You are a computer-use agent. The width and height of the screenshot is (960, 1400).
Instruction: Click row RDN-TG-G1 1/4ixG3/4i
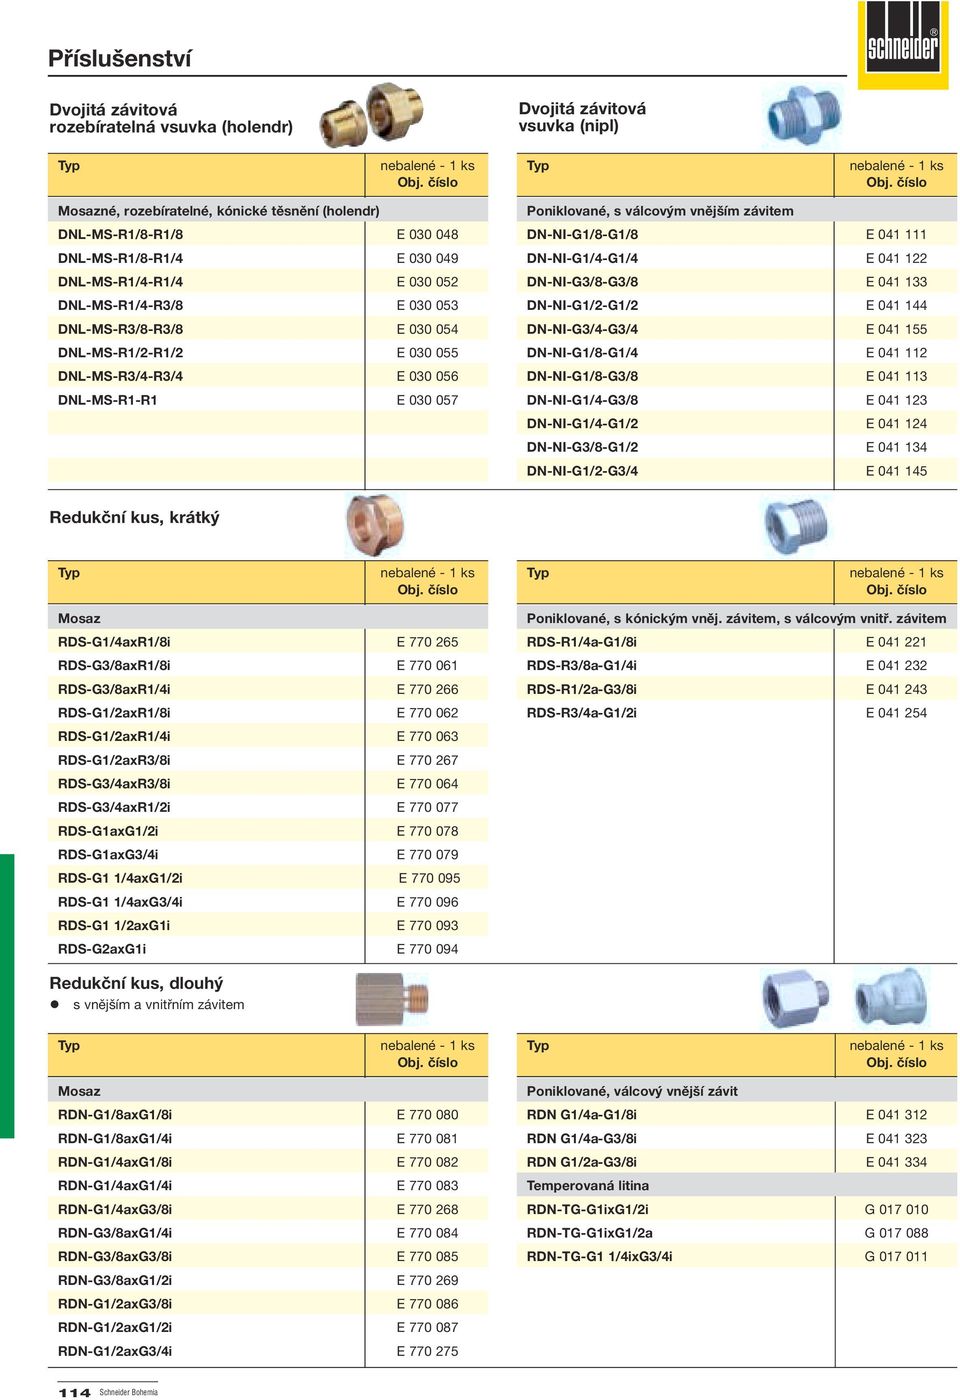pyautogui.click(x=737, y=1256)
